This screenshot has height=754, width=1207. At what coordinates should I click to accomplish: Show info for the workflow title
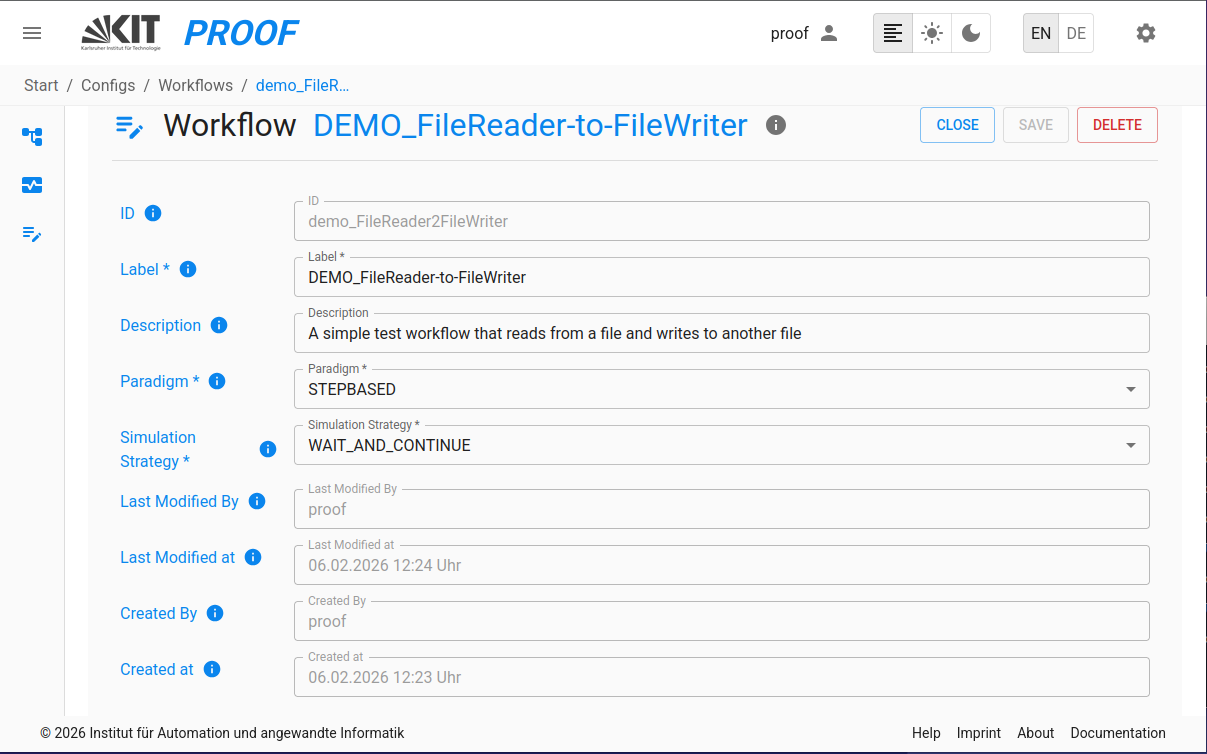coord(776,125)
